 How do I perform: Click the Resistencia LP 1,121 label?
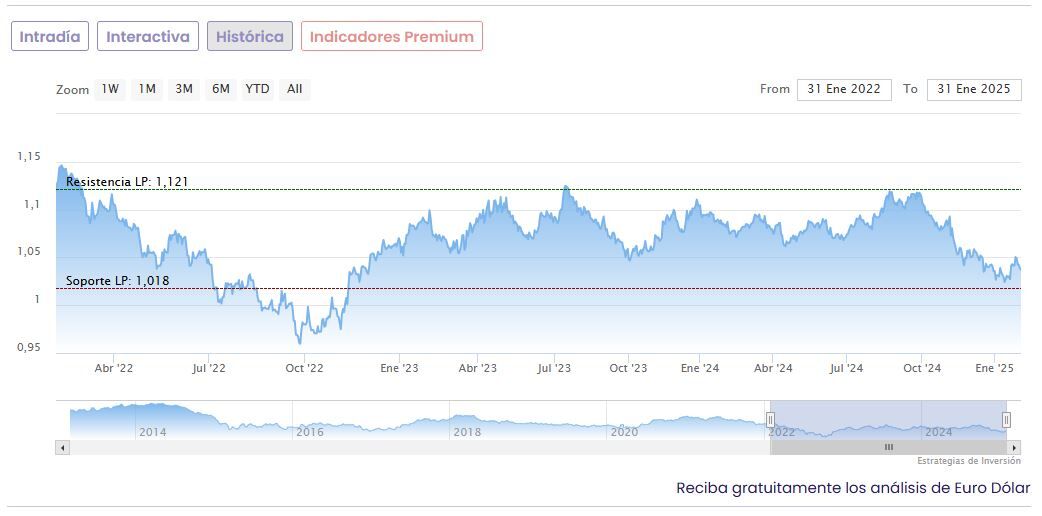click(127, 182)
